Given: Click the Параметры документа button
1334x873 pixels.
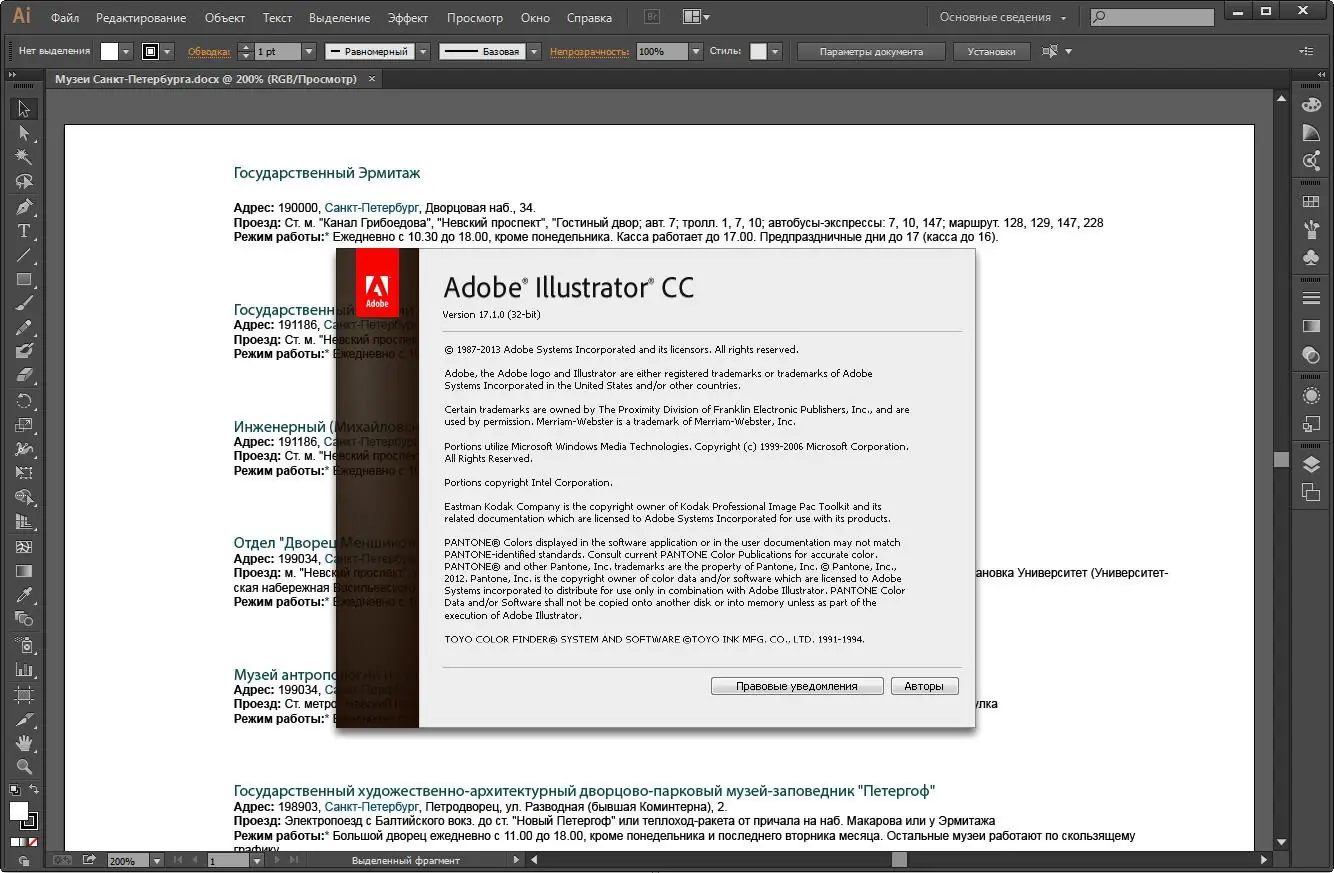Looking at the screenshot, I should (x=871, y=51).
